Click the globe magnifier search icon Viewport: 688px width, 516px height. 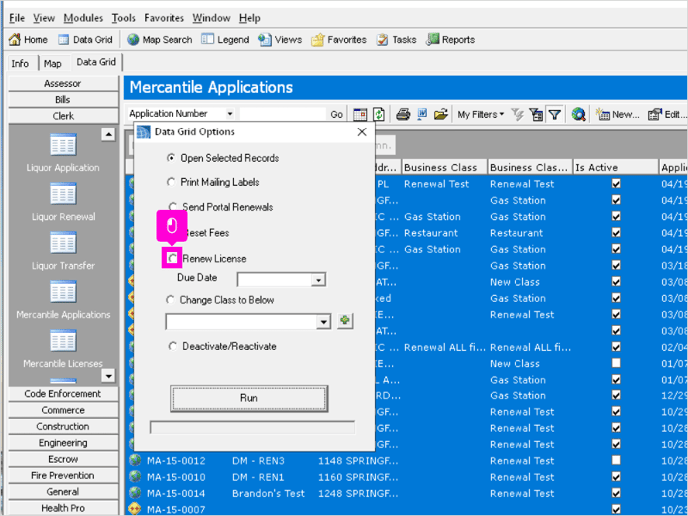[x=578, y=115]
